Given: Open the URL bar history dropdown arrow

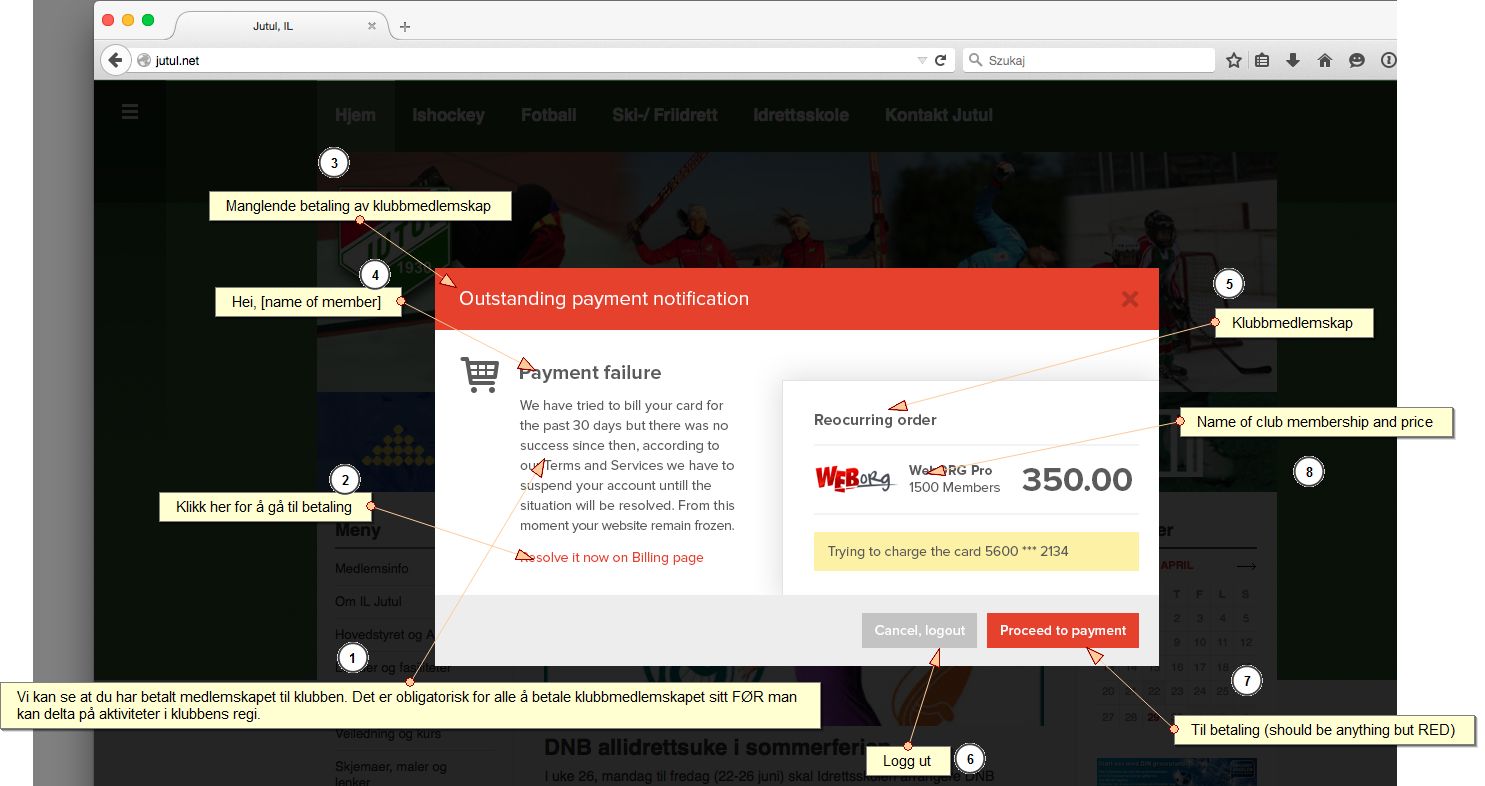Looking at the screenshot, I should point(922,61).
